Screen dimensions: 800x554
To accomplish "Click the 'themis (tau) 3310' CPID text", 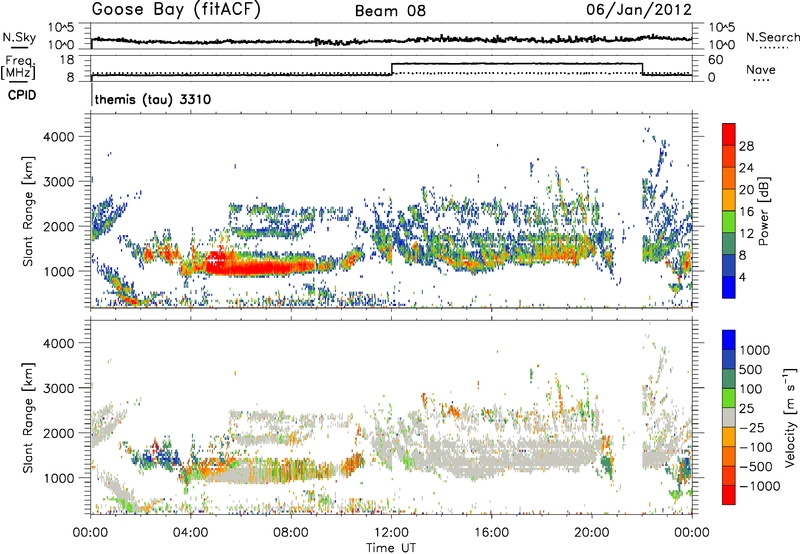I will pos(153,99).
